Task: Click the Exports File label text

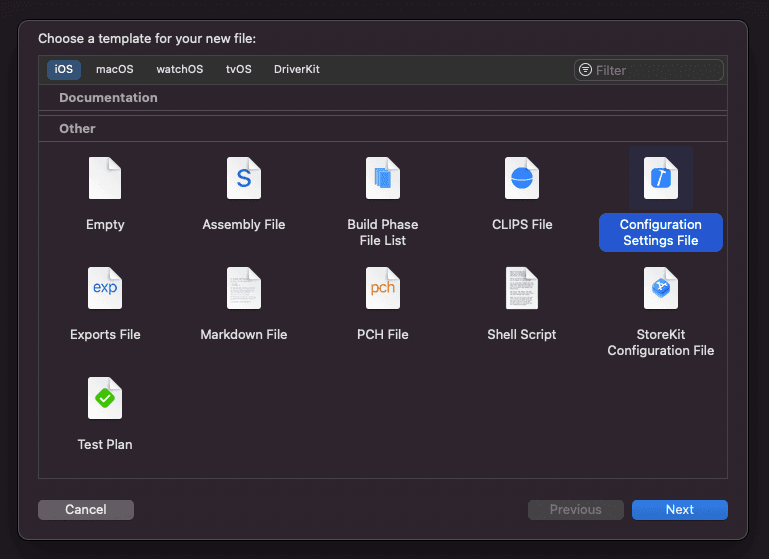Action: [x=105, y=334]
